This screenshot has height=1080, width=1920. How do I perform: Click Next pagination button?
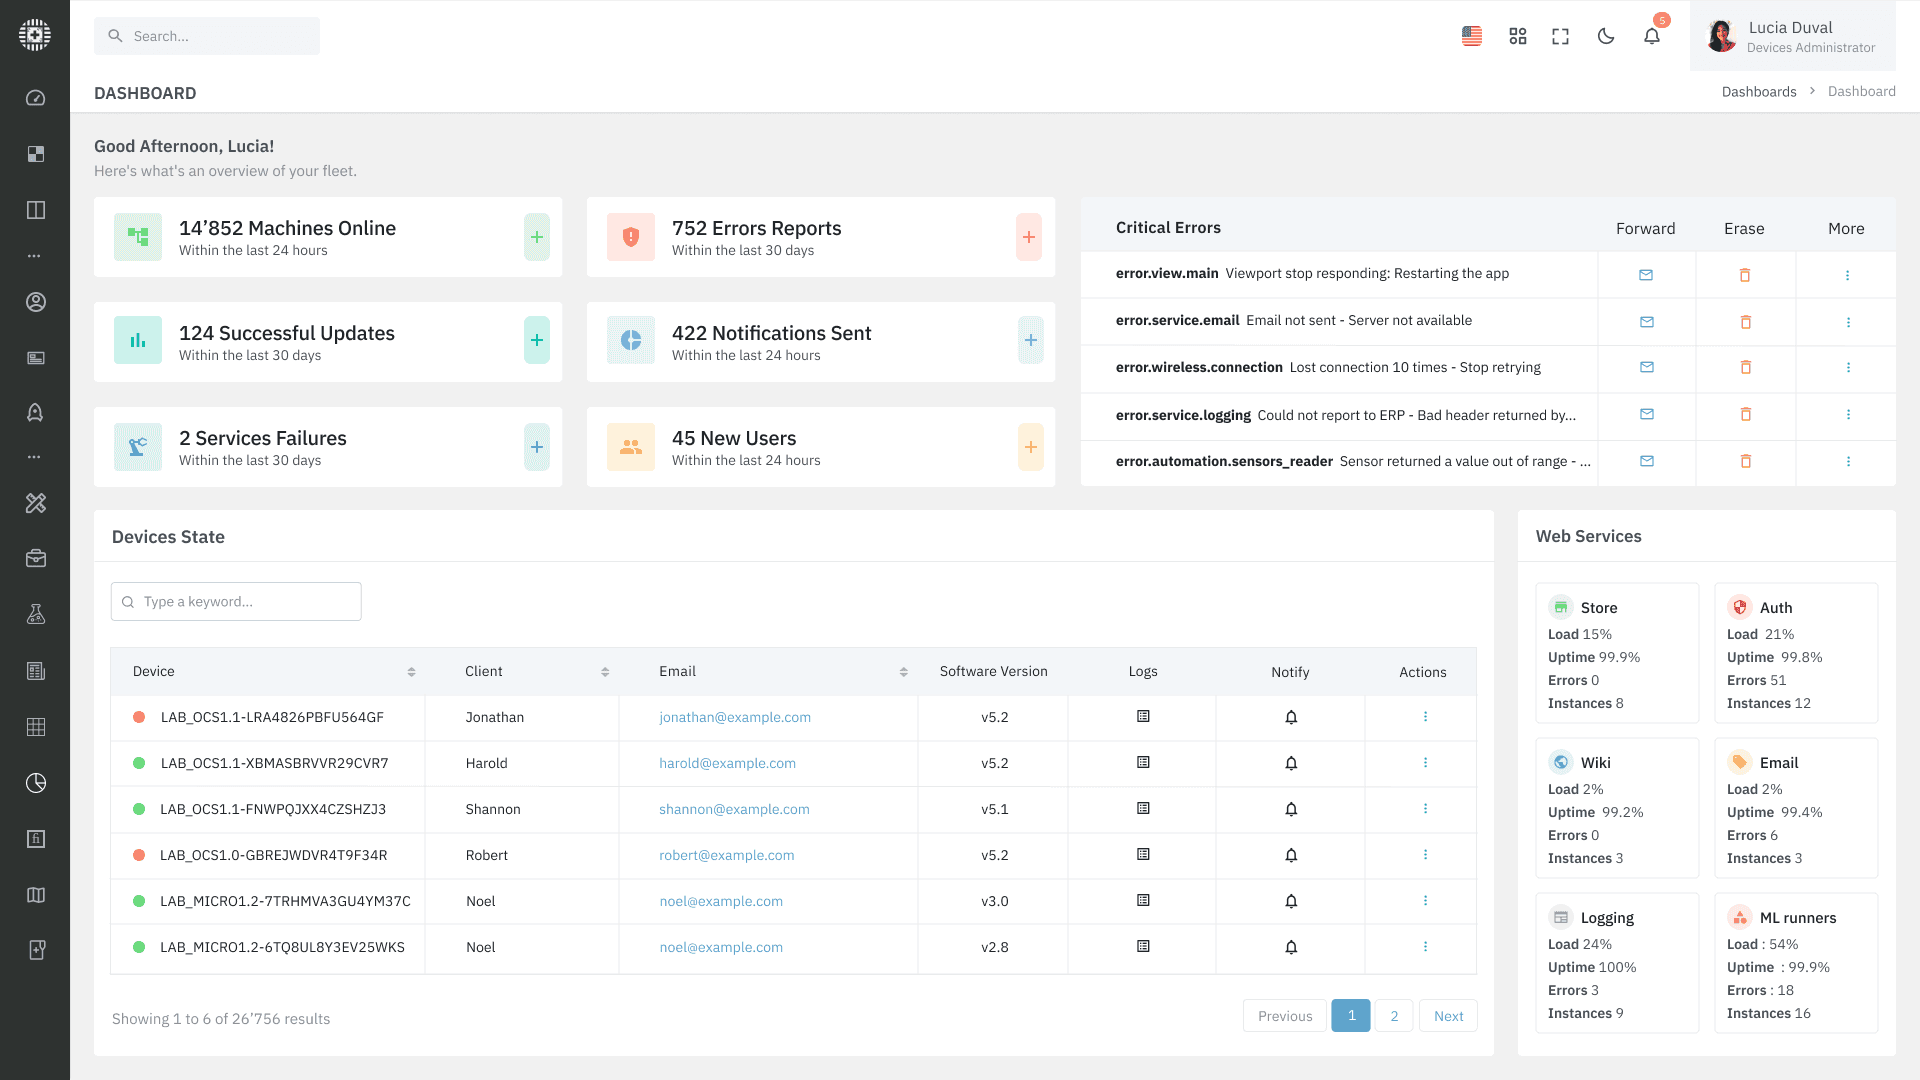[x=1448, y=1016]
